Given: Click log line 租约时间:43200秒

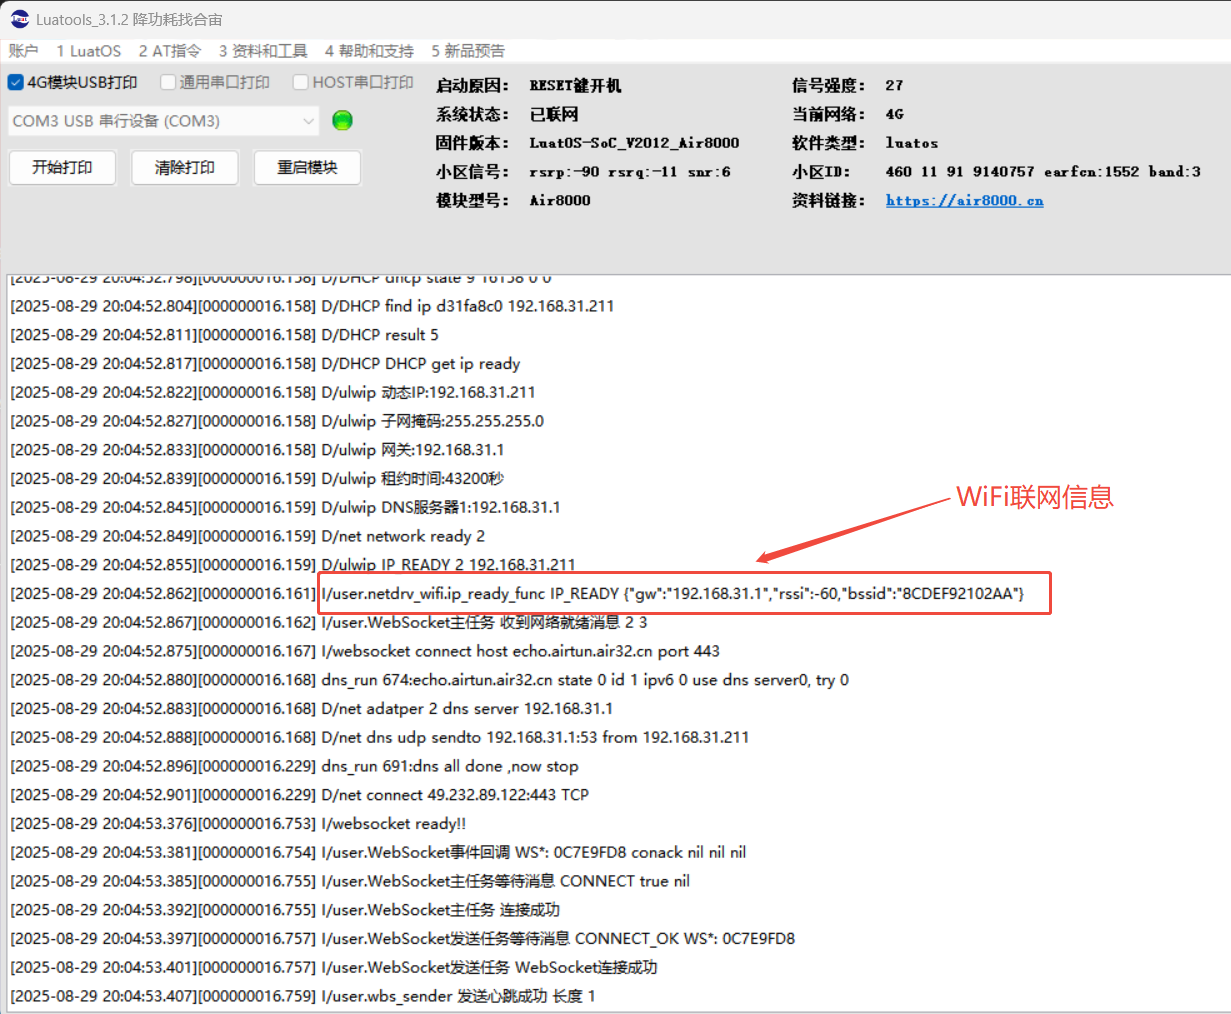Looking at the screenshot, I should [257, 479].
